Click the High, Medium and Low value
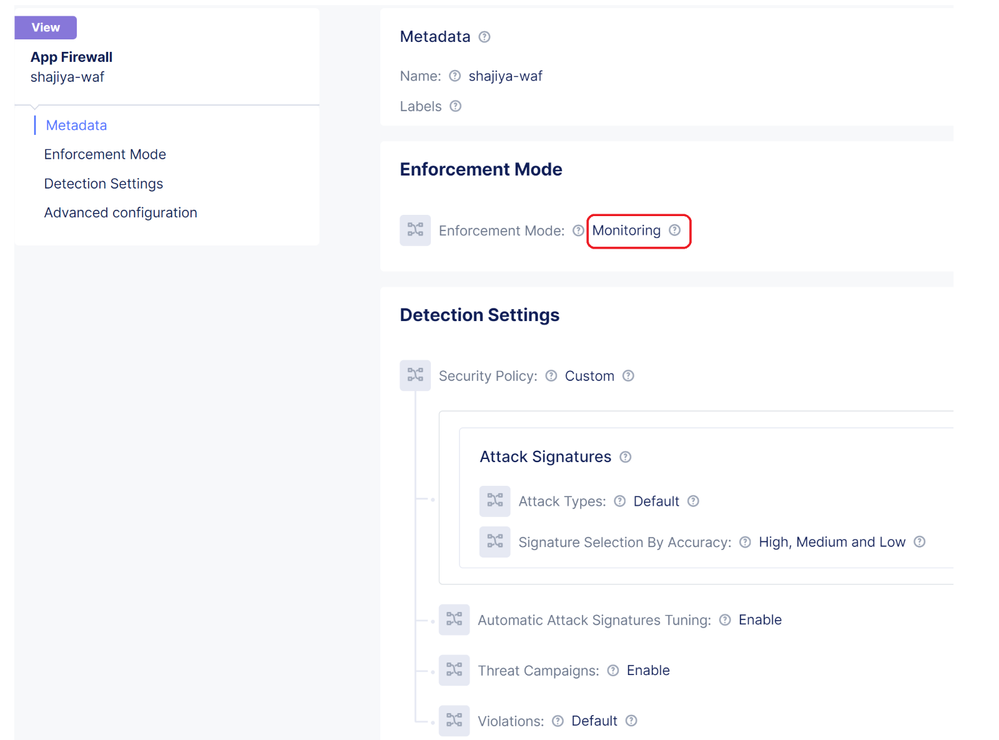 click(x=832, y=542)
